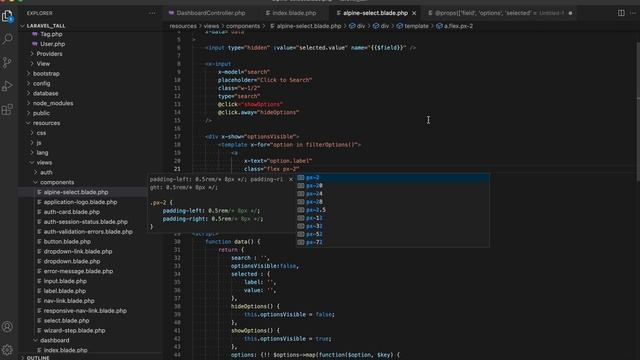The height and width of the screenshot is (360, 640).
Task: Open nav-link.blade.php file
Action: pos(69,301)
